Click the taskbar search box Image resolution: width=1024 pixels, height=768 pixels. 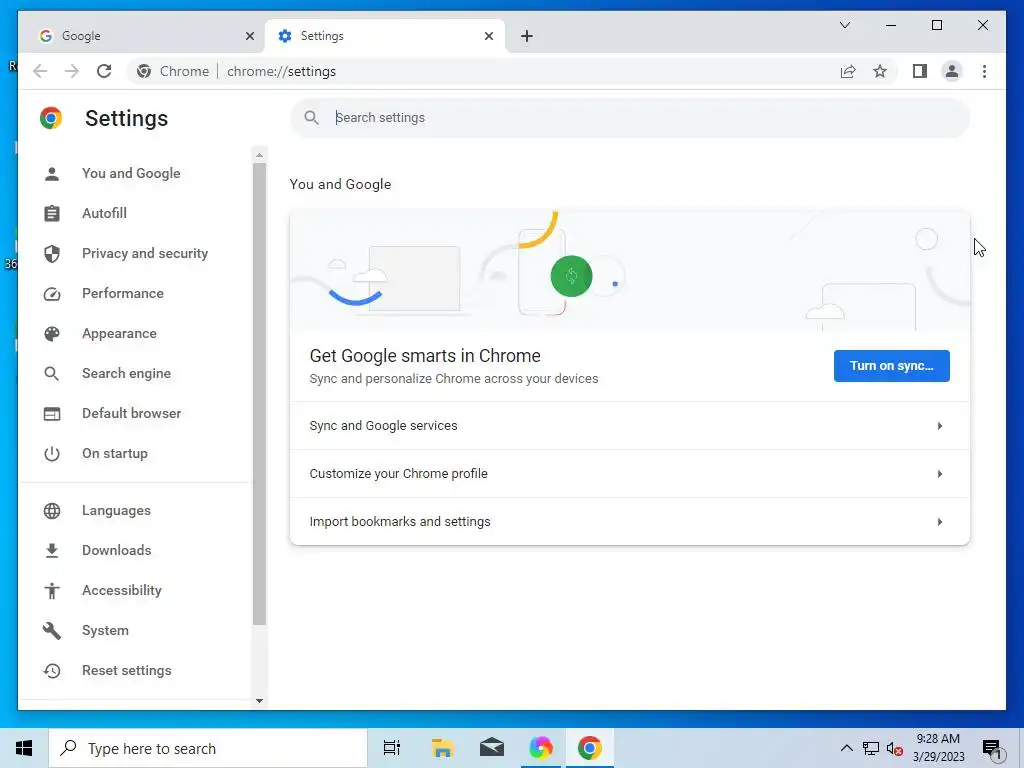[x=208, y=748]
